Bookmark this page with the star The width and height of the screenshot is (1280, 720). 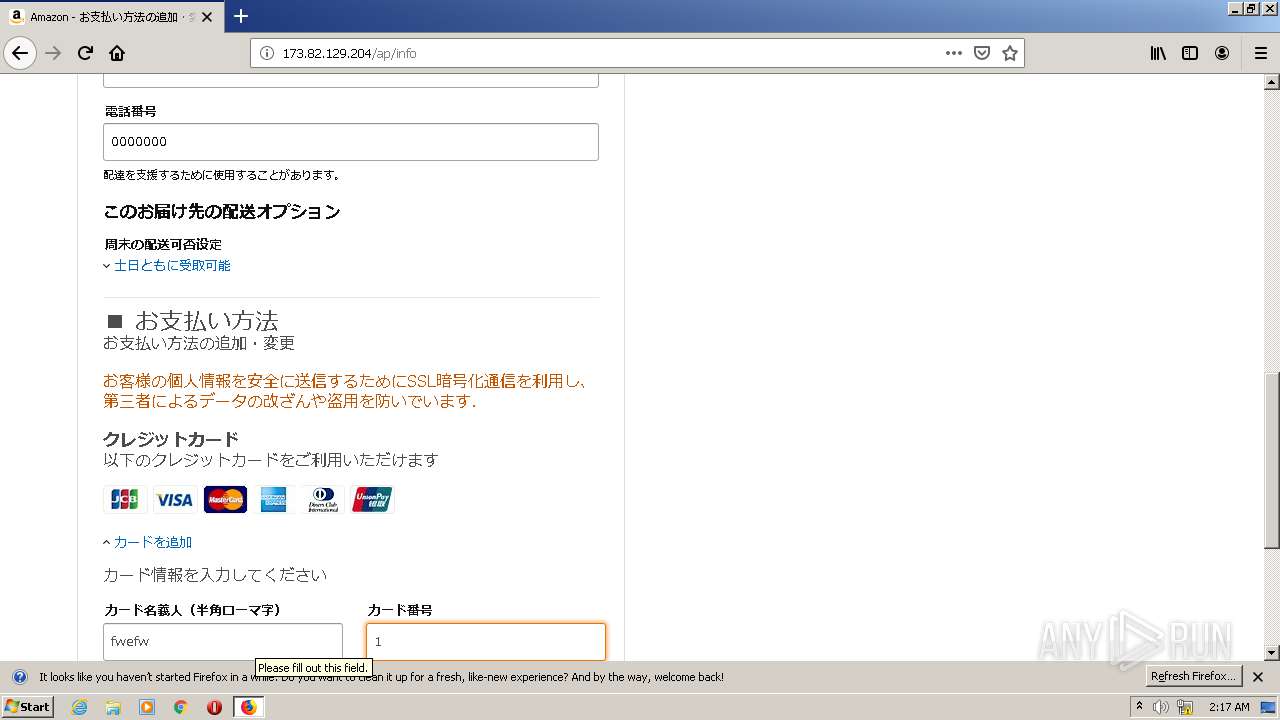1010,53
